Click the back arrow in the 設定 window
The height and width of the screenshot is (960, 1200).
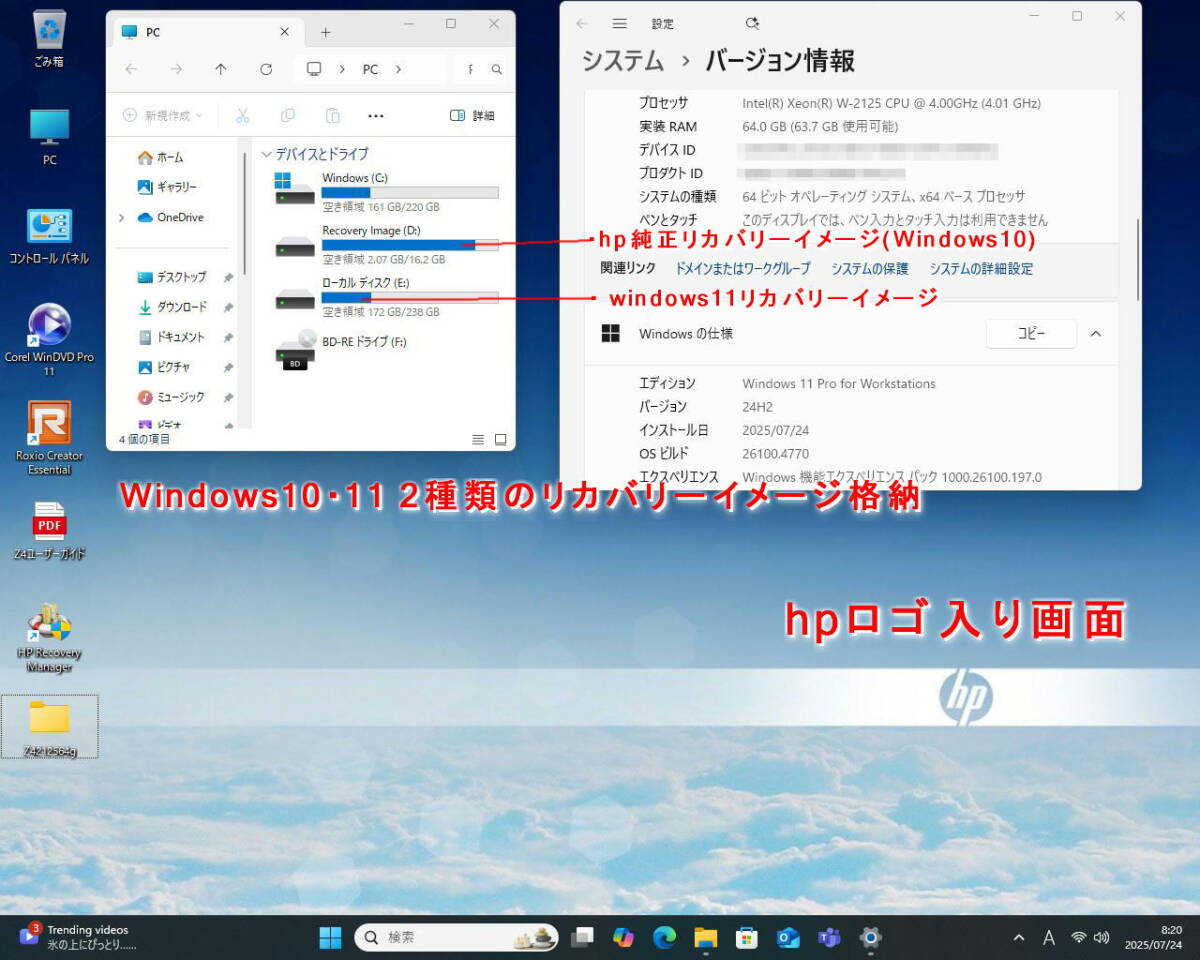582,23
